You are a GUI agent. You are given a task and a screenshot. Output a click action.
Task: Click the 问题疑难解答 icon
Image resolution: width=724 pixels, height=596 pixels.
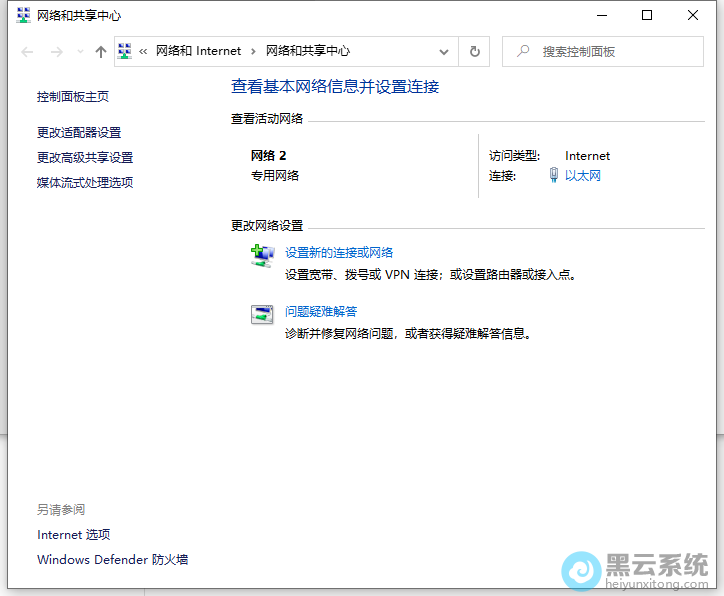click(x=261, y=314)
